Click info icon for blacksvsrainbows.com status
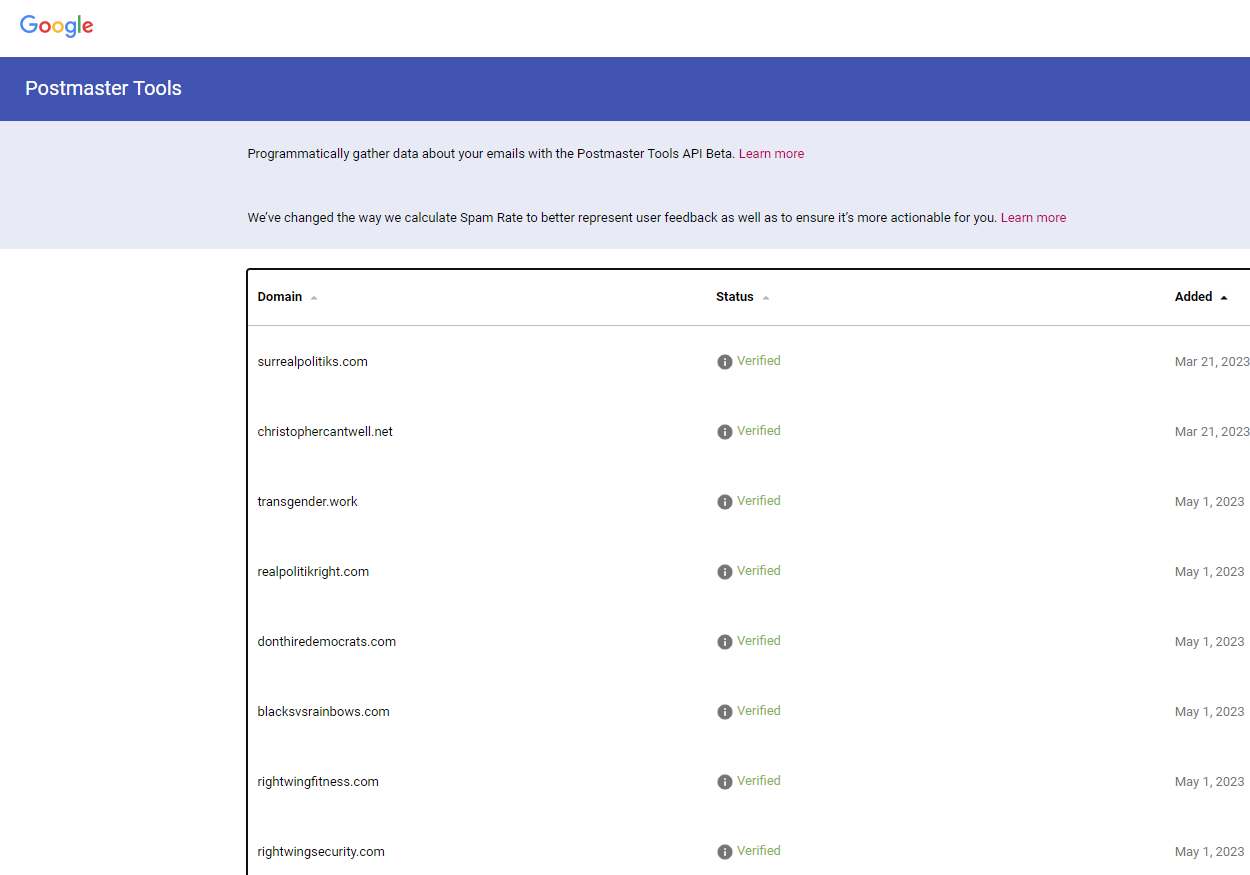The height and width of the screenshot is (875, 1250). pos(725,712)
